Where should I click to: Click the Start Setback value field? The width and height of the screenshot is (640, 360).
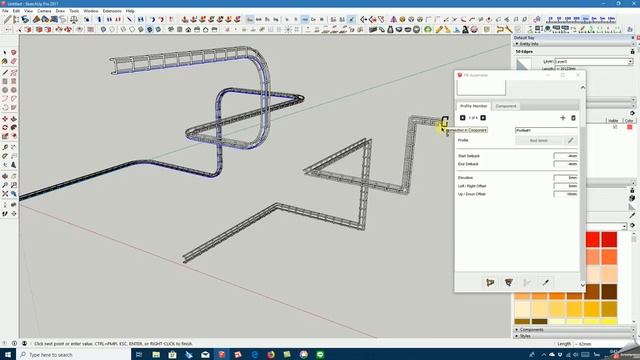coord(566,156)
